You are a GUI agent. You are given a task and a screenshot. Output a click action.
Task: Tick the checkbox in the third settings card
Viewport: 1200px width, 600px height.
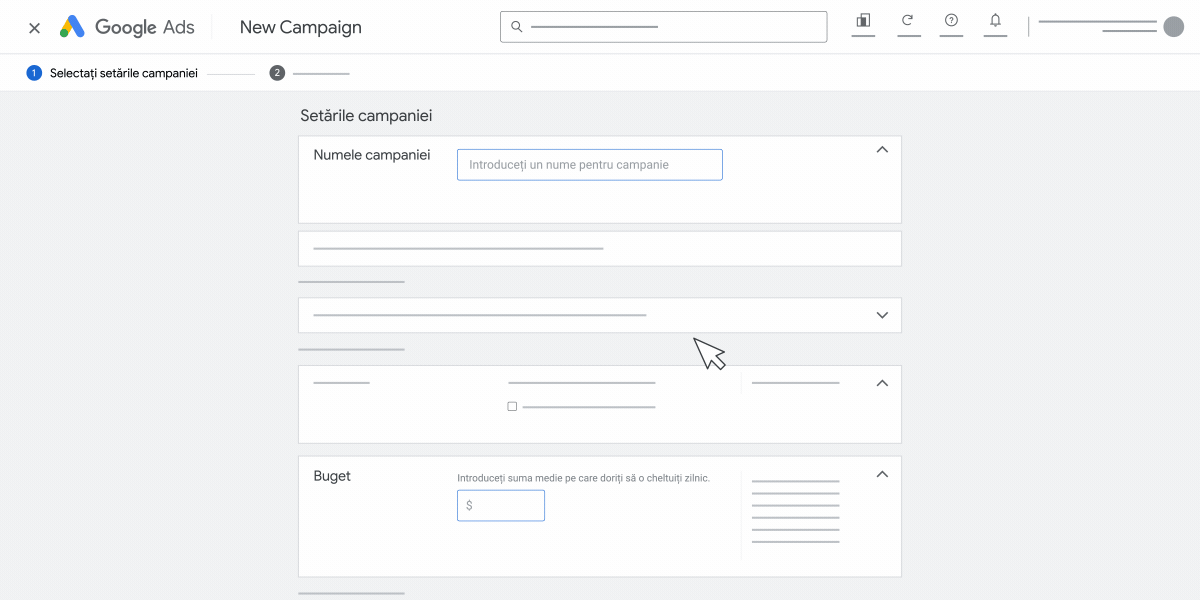pyautogui.click(x=512, y=407)
